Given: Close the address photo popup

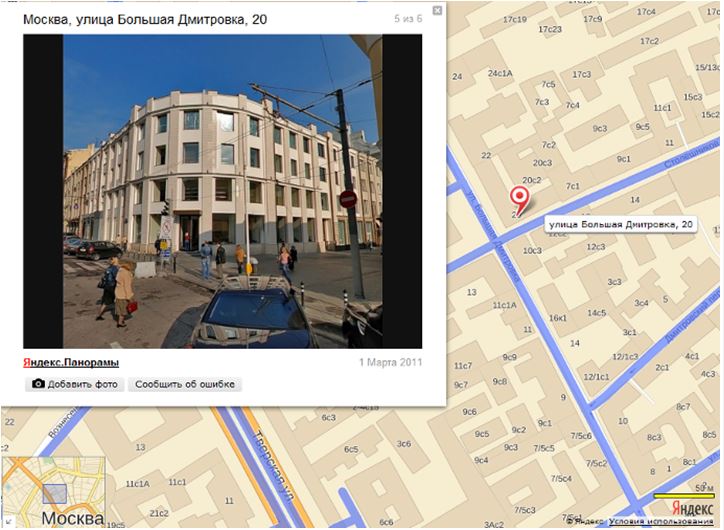Looking at the screenshot, I should 437,11.
